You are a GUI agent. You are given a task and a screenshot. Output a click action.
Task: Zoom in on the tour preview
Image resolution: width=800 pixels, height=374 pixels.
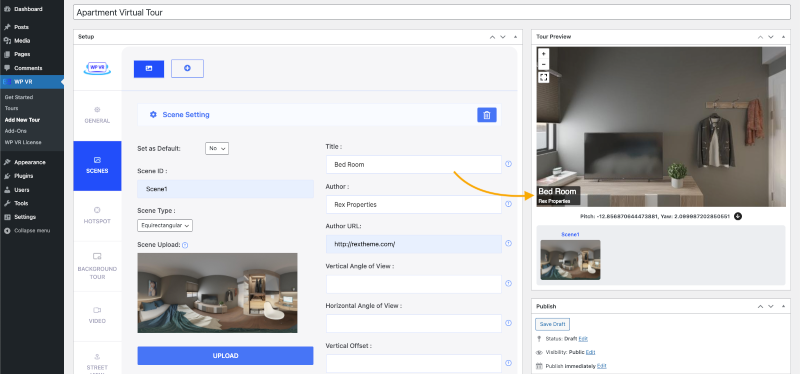pyautogui.click(x=543, y=54)
